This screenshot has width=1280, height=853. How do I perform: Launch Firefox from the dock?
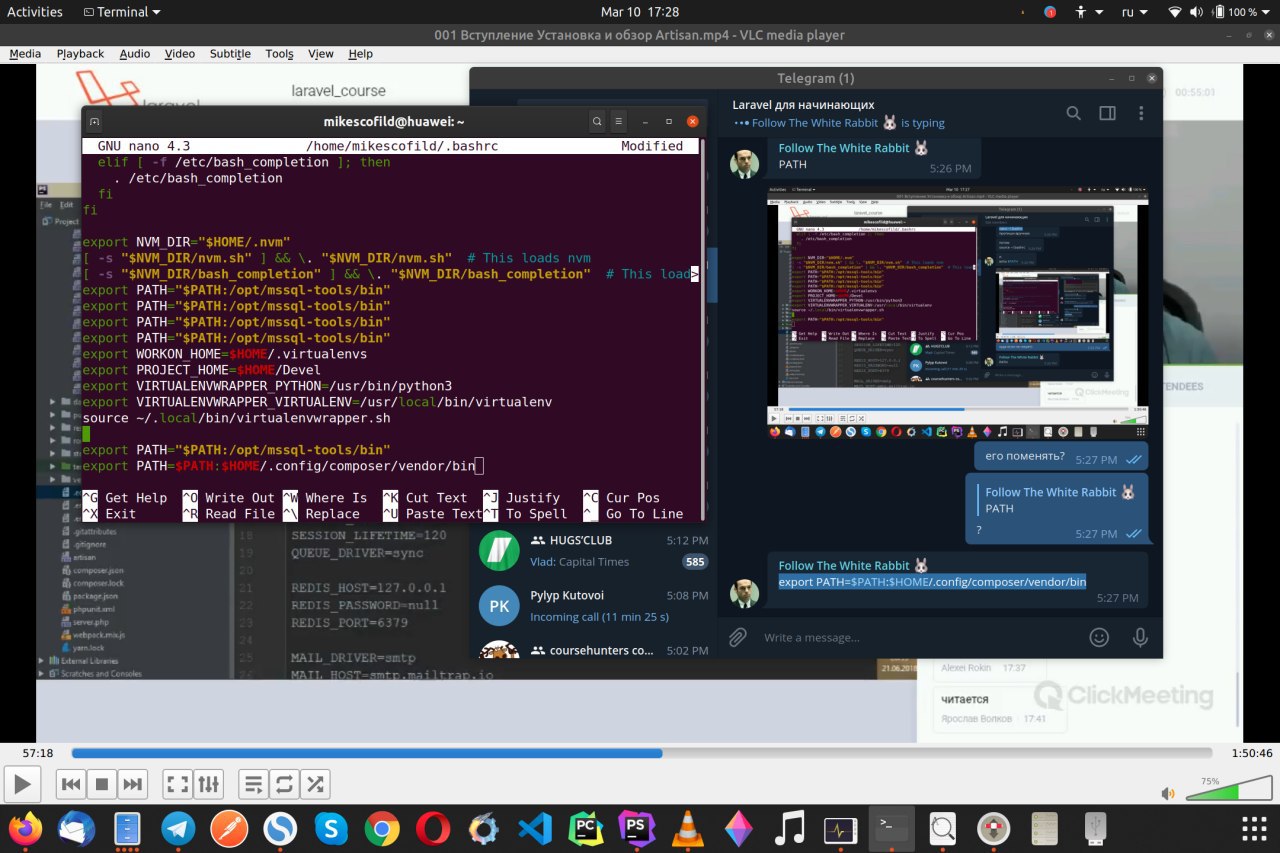(25, 828)
